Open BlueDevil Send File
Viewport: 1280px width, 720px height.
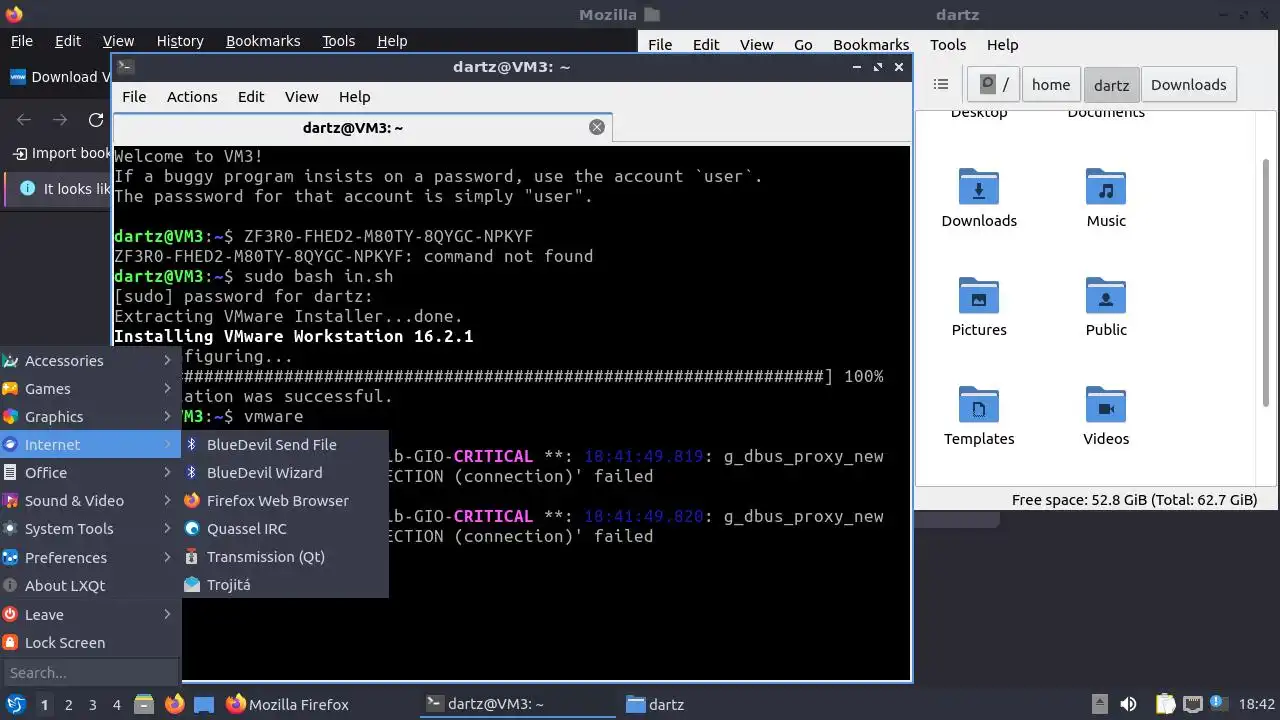(x=285, y=445)
